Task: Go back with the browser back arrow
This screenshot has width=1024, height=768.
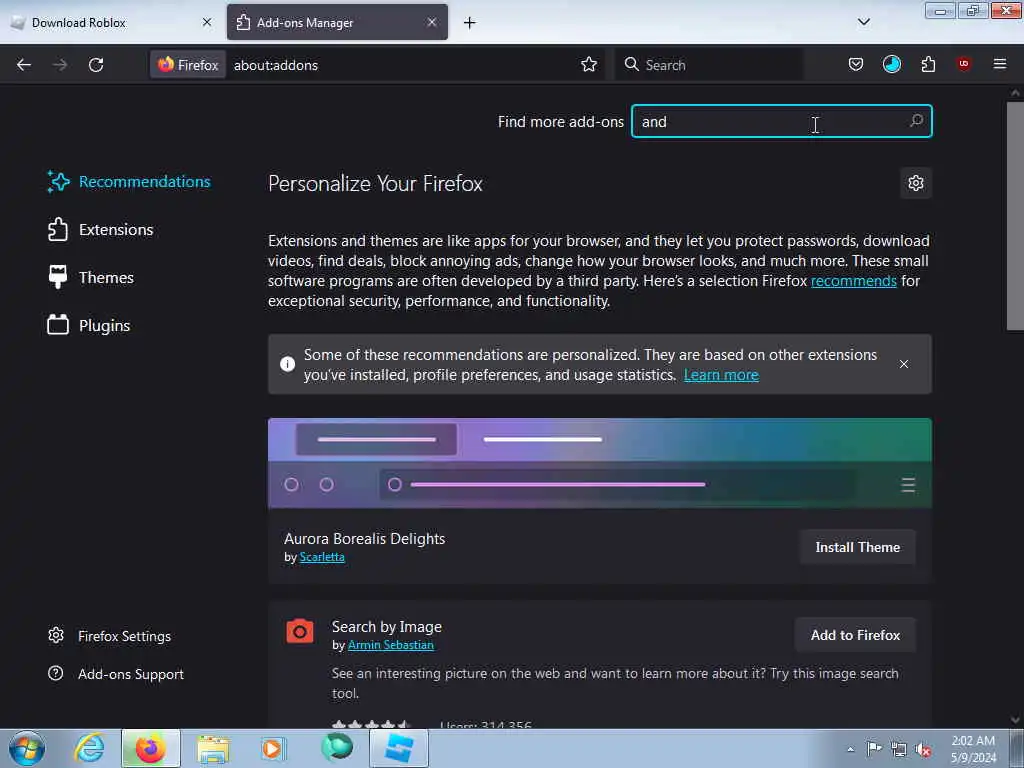Action: pyautogui.click(x=24, y=65)
